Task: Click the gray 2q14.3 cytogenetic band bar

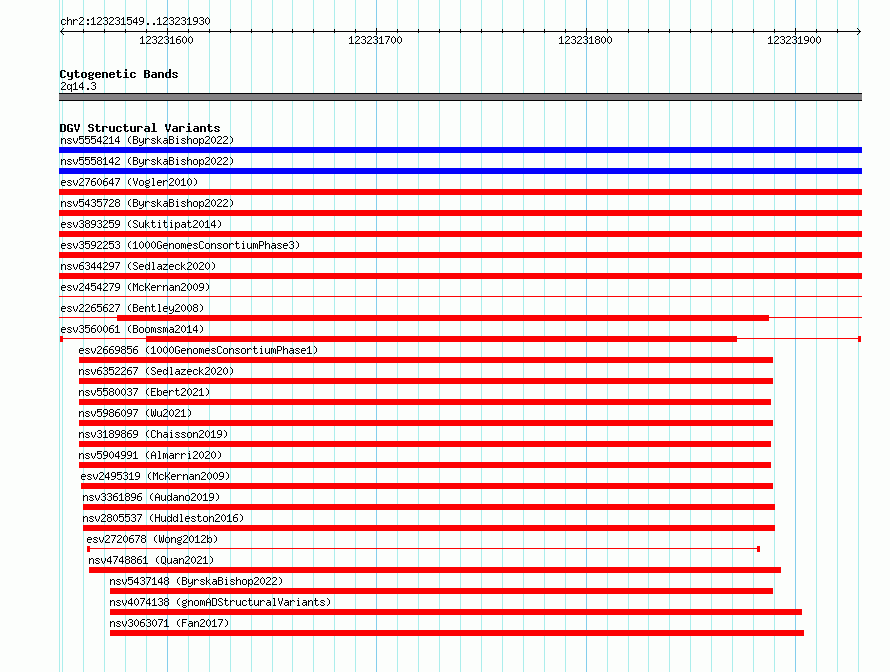Action: (x=460, y=97)
